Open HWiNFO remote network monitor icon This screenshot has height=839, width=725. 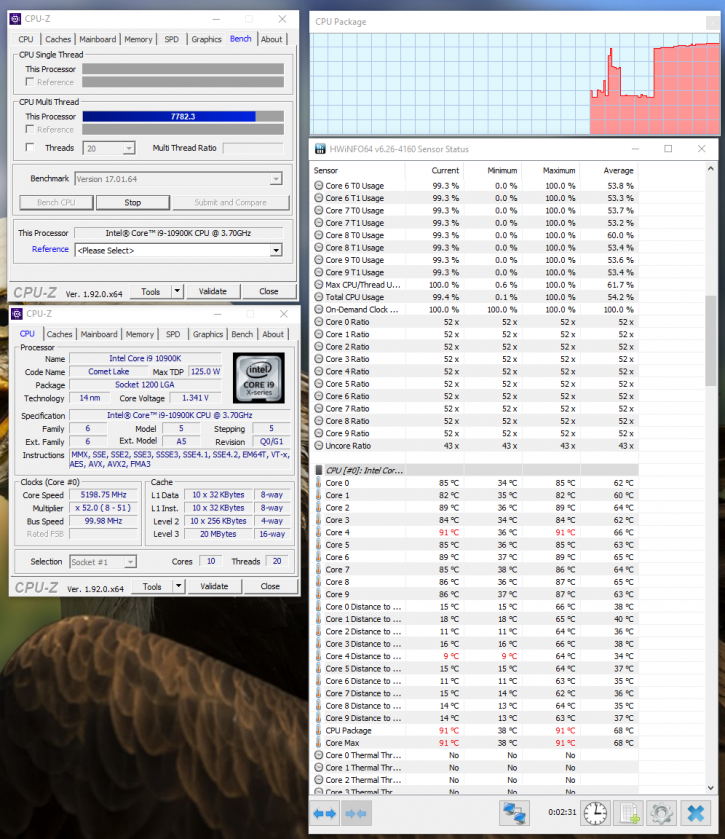514,814
